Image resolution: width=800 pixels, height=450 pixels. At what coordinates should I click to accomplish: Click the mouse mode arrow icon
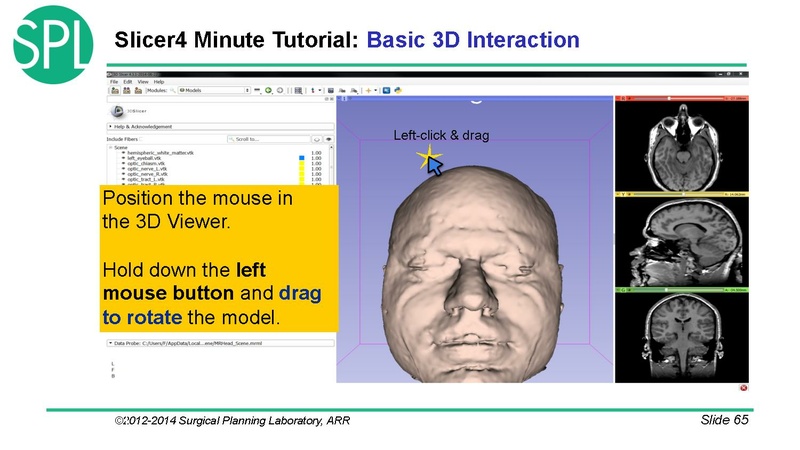pos(313,90)
